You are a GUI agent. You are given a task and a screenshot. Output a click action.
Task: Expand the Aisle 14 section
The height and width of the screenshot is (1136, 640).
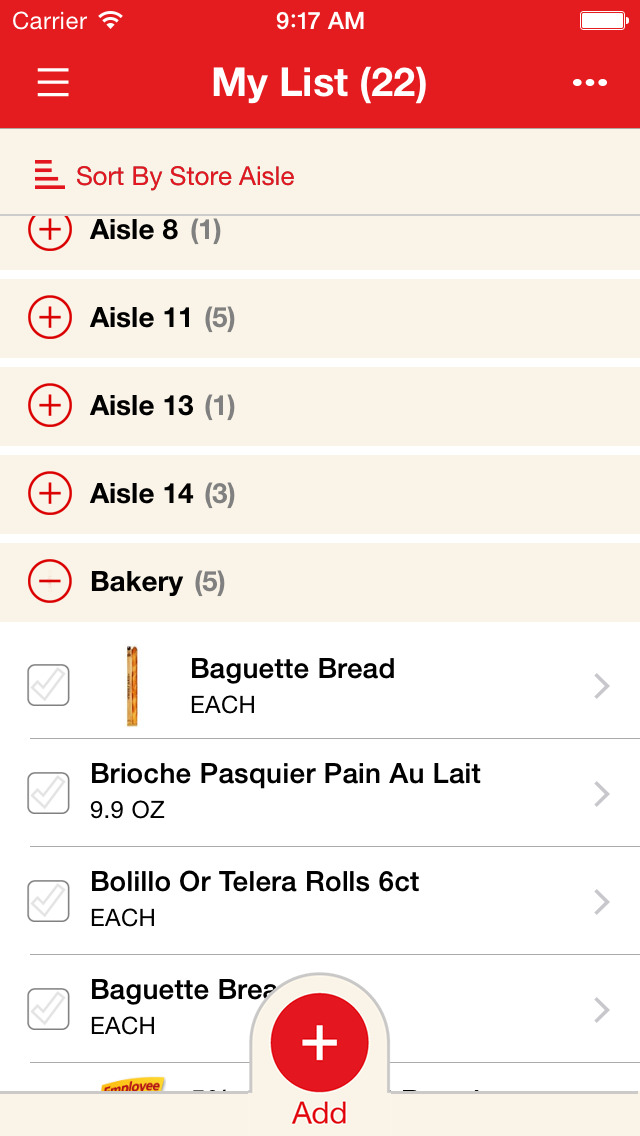click(x=49, y=494)
